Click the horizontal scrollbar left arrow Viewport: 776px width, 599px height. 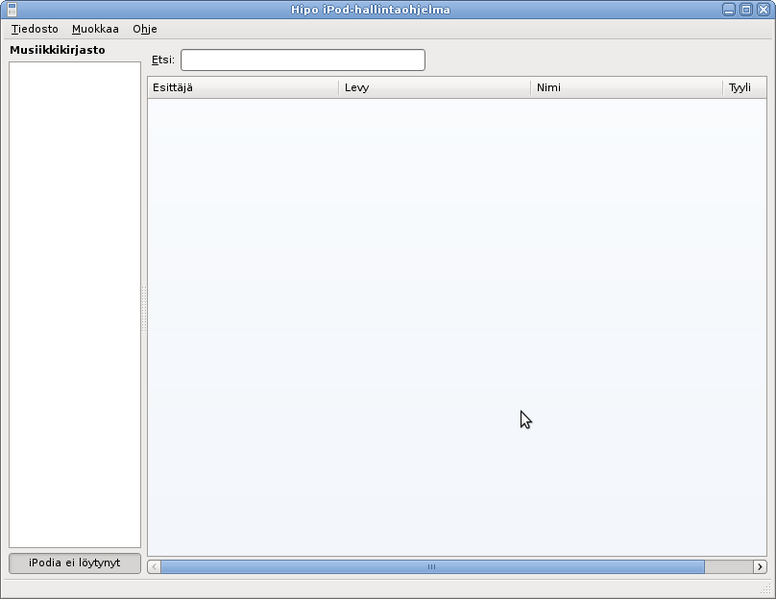pos(154,567)
